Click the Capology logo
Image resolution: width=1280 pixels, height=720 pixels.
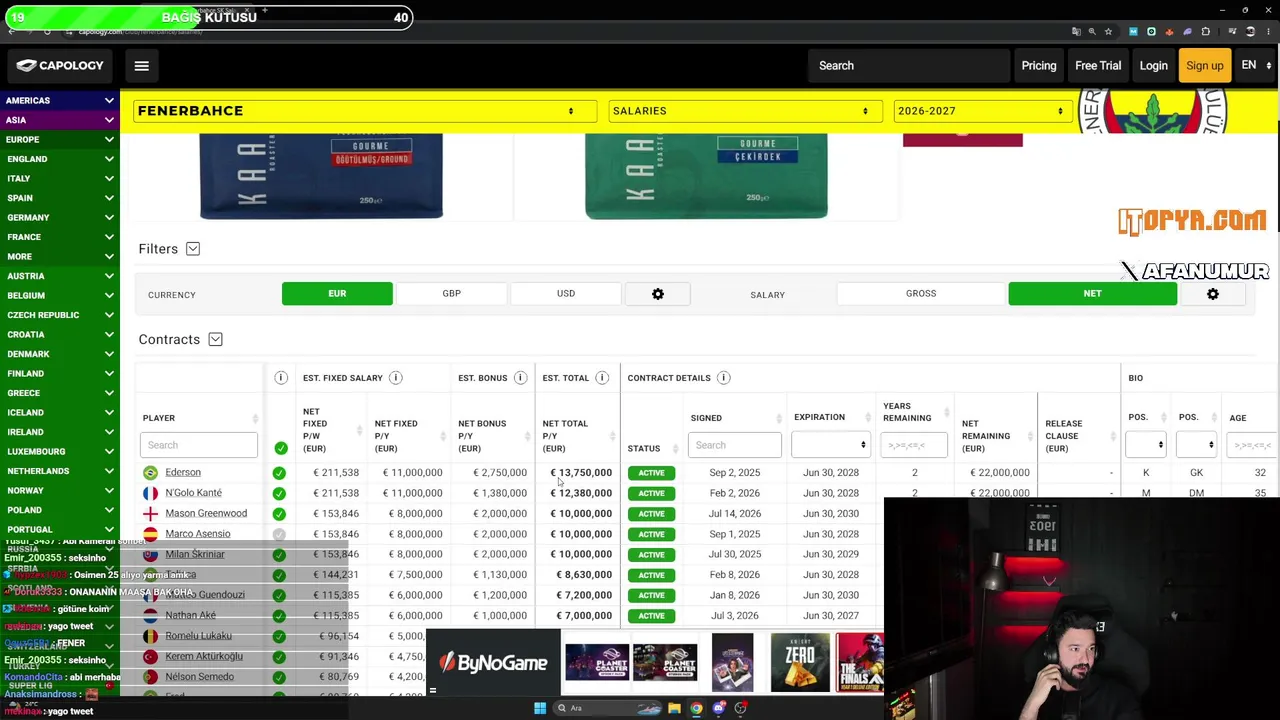coord(60,66)
